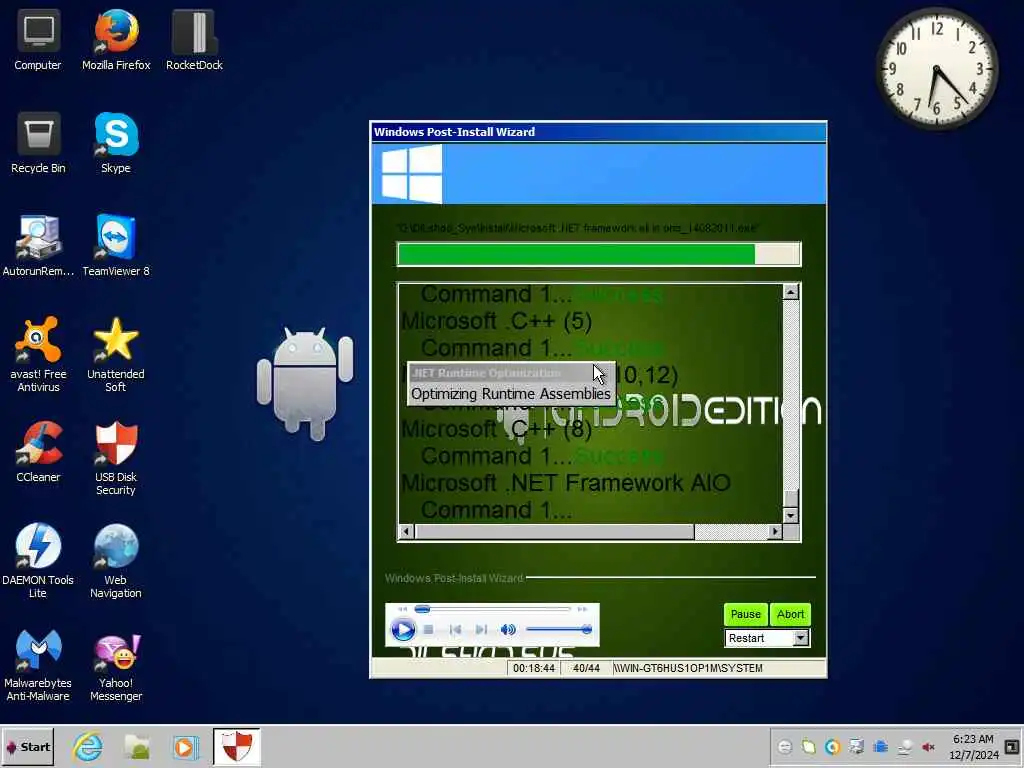Open the Computer desktop icon
Image resolution: width=1024 pixels, height=768 pixels.
point(38,40)
